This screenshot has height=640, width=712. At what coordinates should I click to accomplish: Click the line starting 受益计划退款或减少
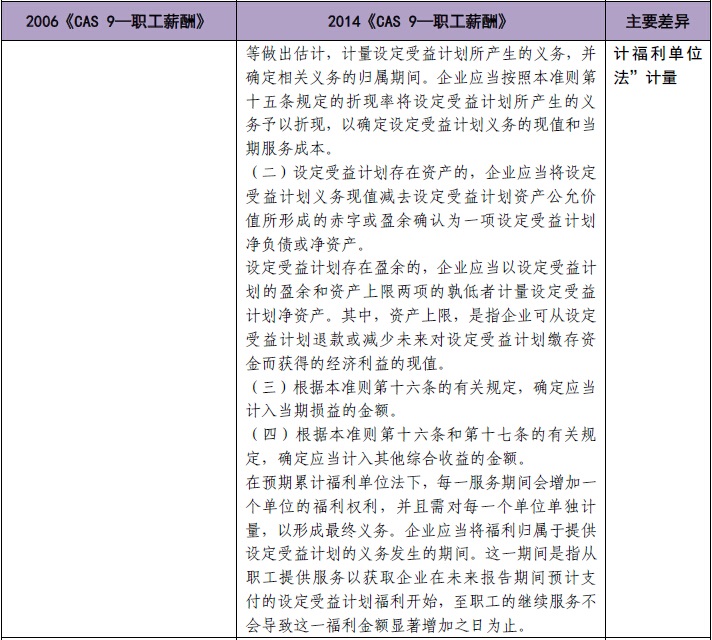tap(420, 340)
